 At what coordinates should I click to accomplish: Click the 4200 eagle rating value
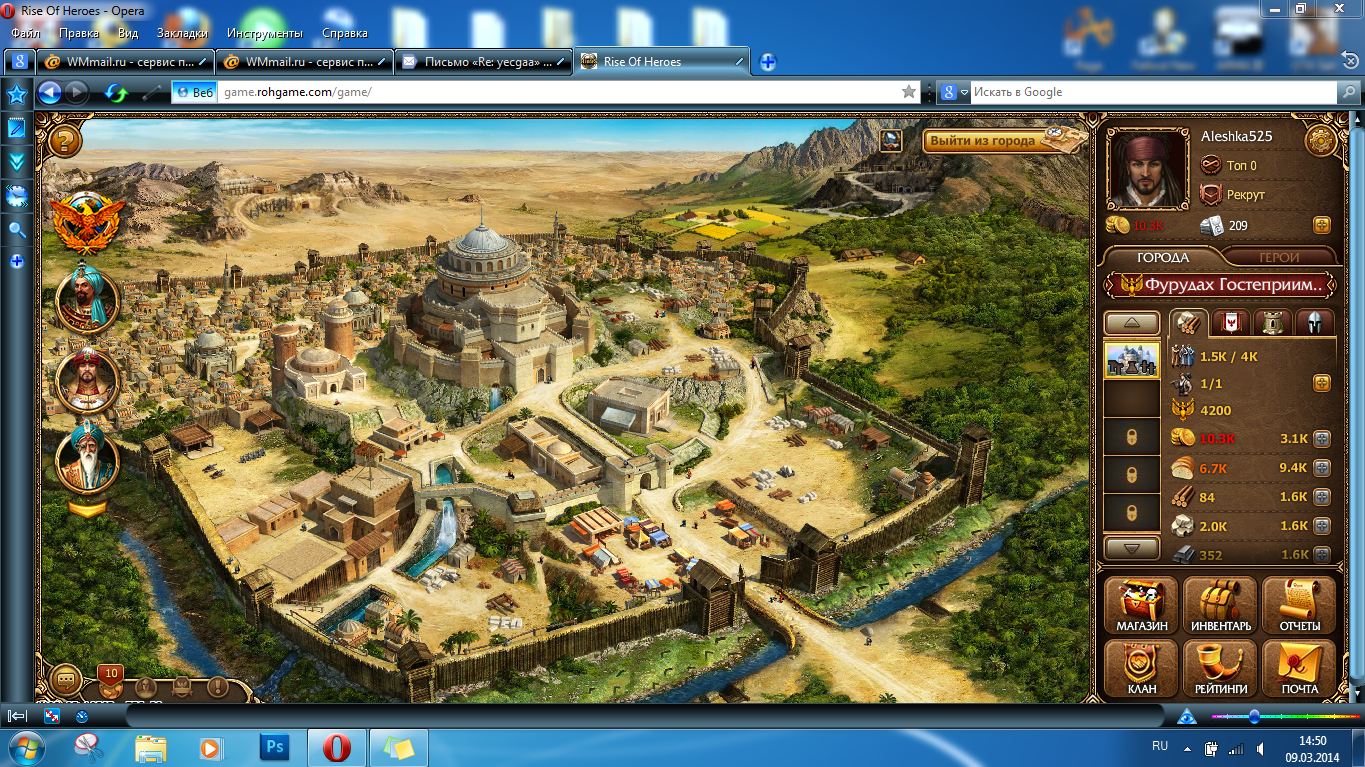point(1216,410)
